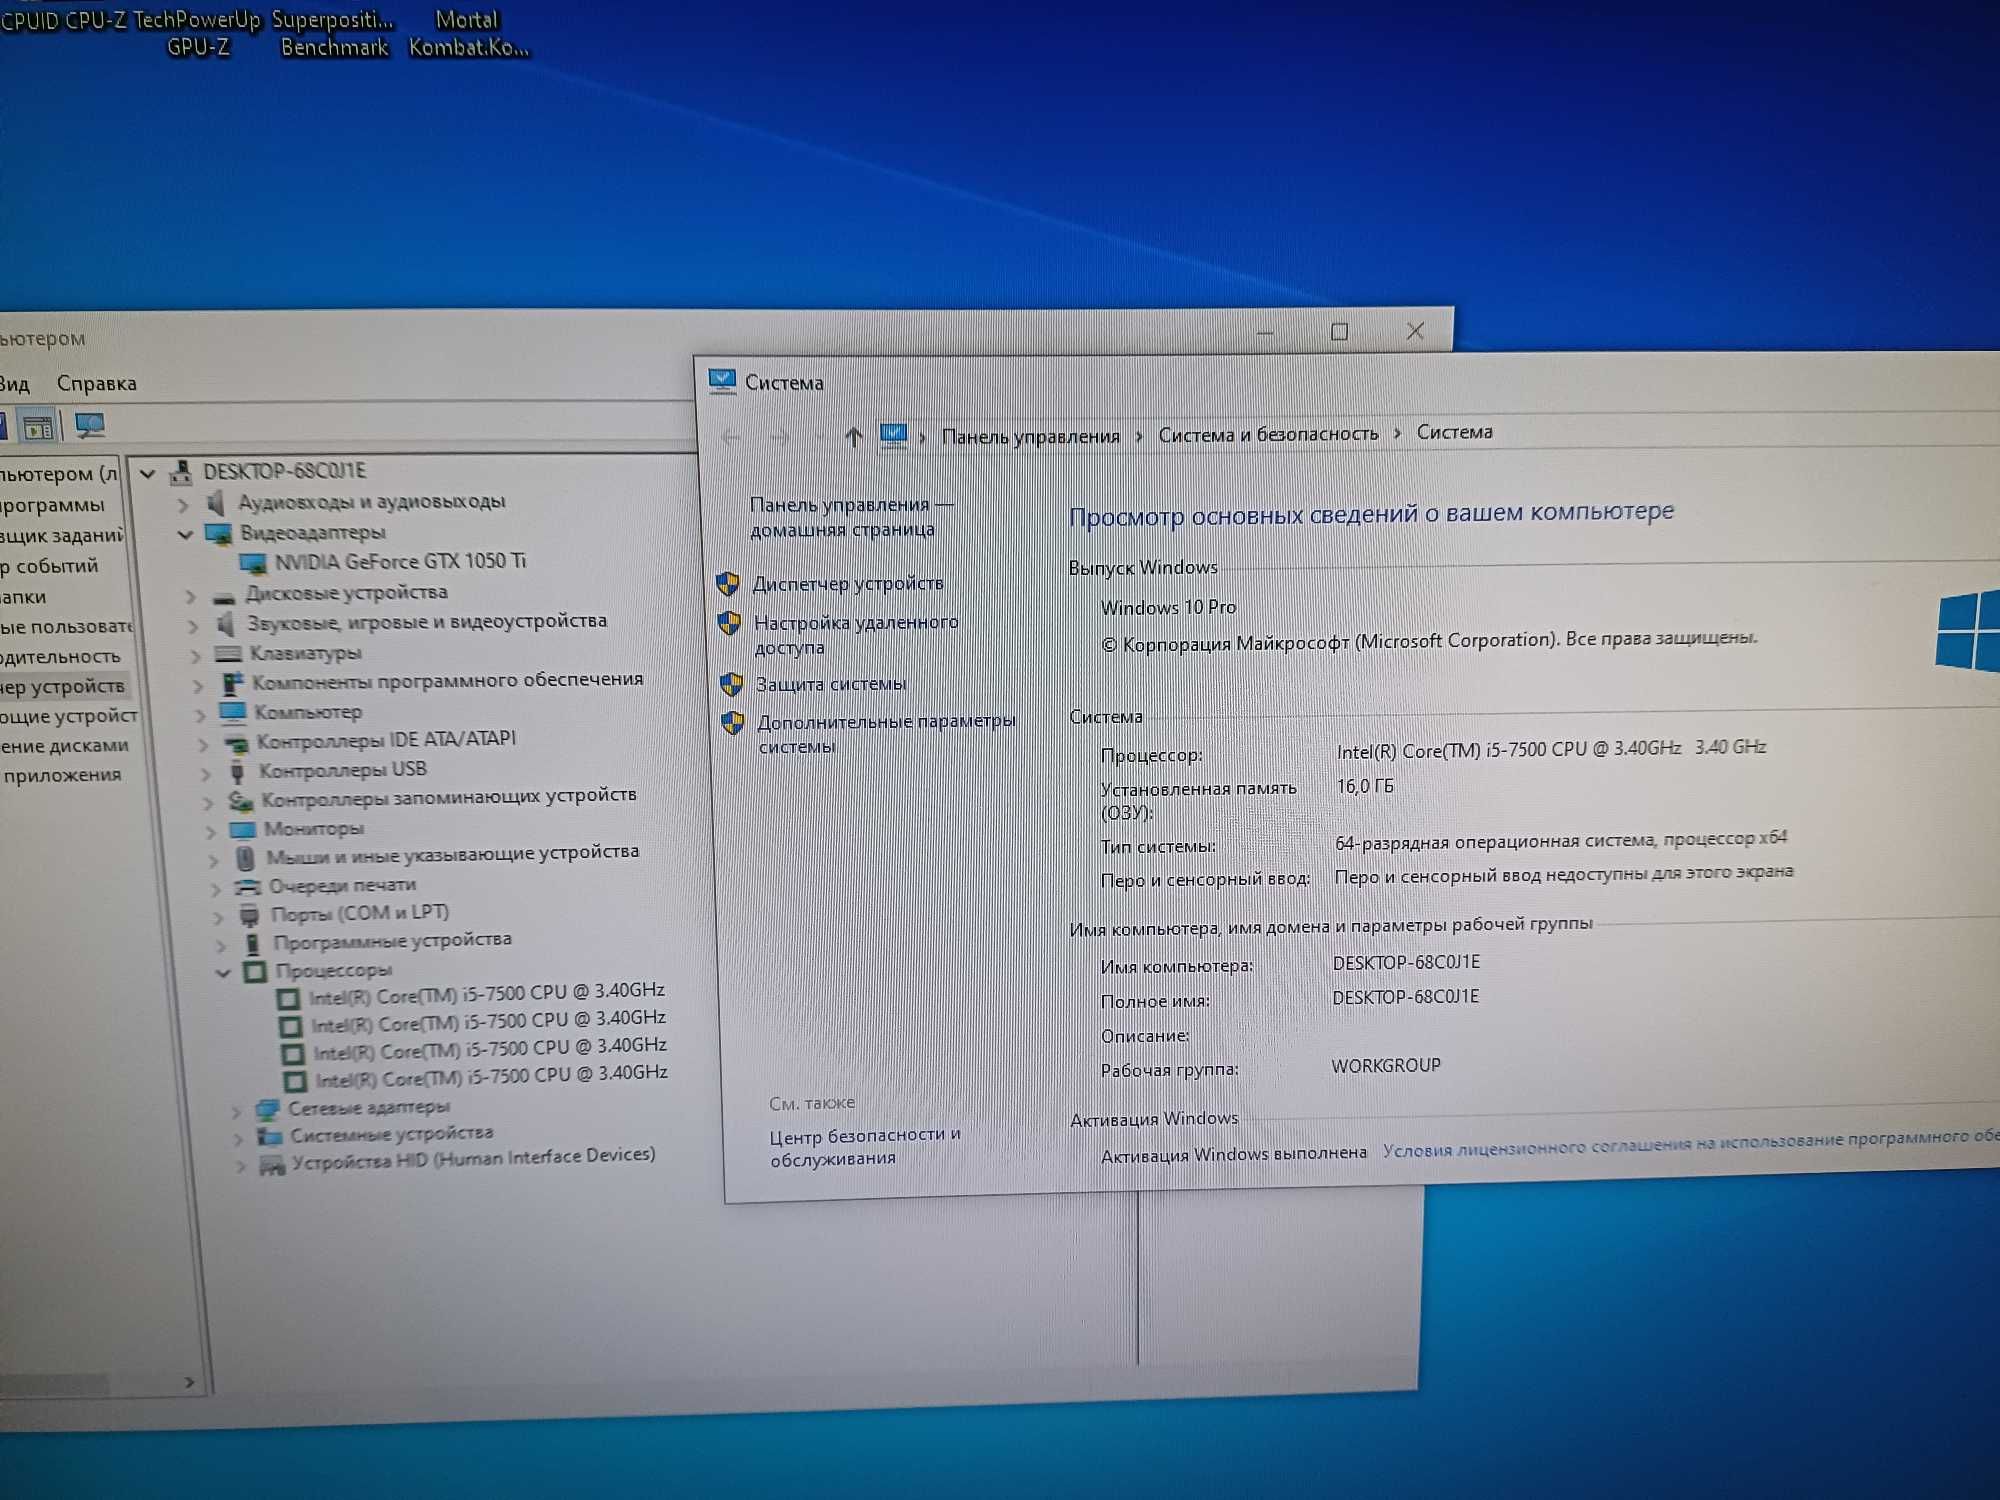Select the NVIDIA GeForce GTX 1050 Ti adapter
The width and height of the screenshot is (2000, 1500).
click(400, 561)
